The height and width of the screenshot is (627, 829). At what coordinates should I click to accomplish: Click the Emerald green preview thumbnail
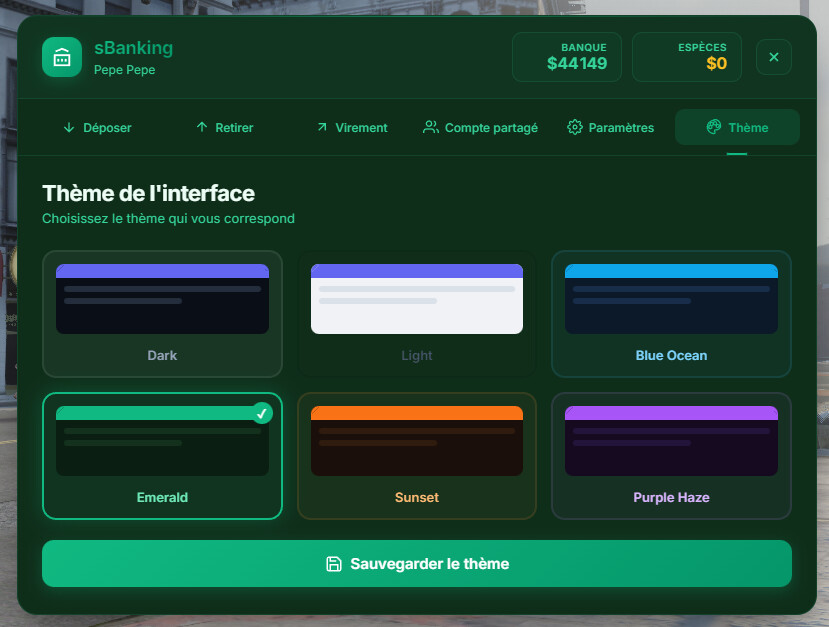[162, 441]
